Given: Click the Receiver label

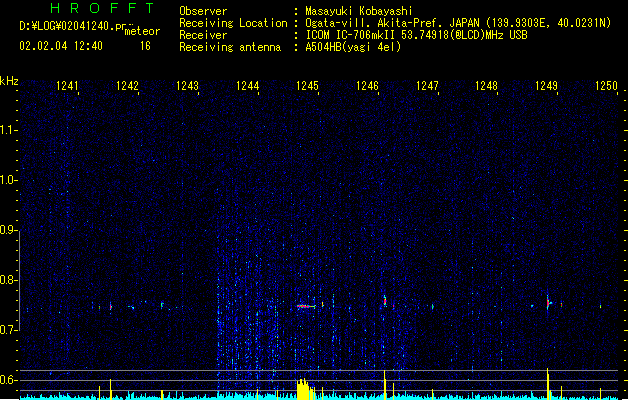Looking at the screenshot, I should tap(203, 35).
